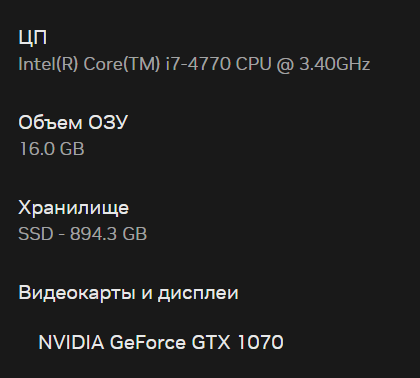Click the GeForce word in the GPU entry
Image resolution: width=420 pixels, height=378 pixels.
click(x=147, y=342)
